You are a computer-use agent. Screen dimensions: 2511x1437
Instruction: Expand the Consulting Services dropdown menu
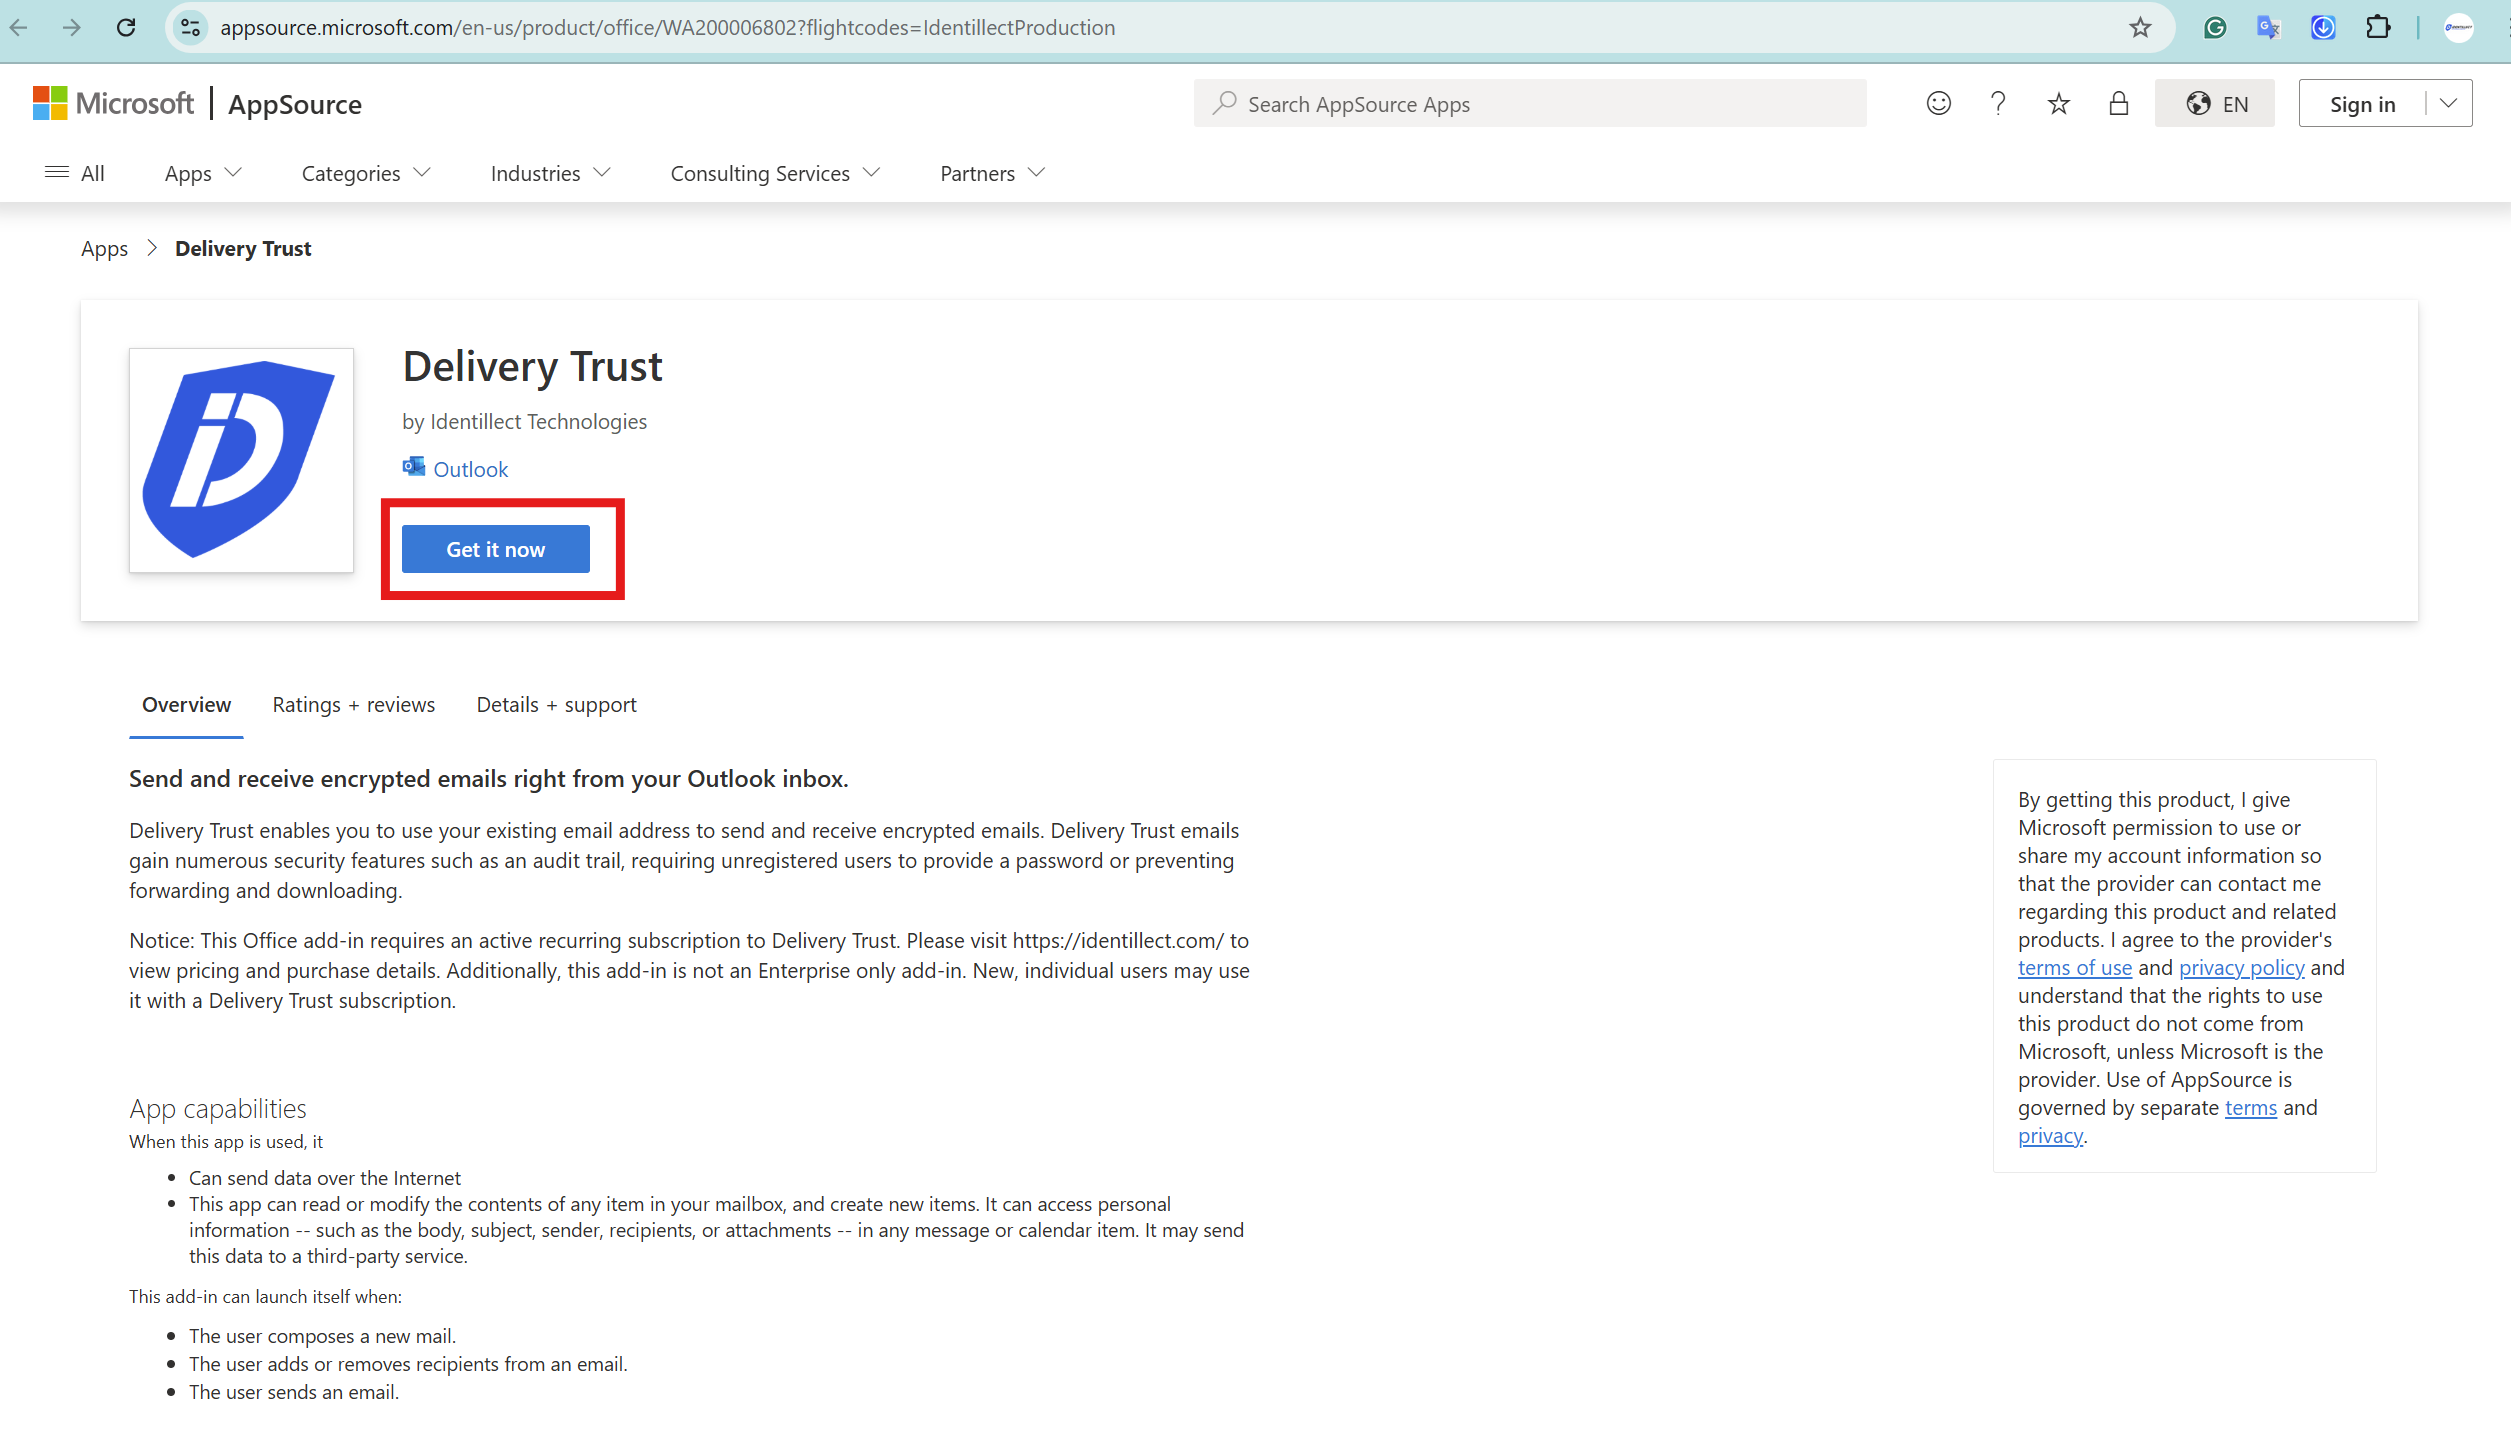click(x=775, y=173)
